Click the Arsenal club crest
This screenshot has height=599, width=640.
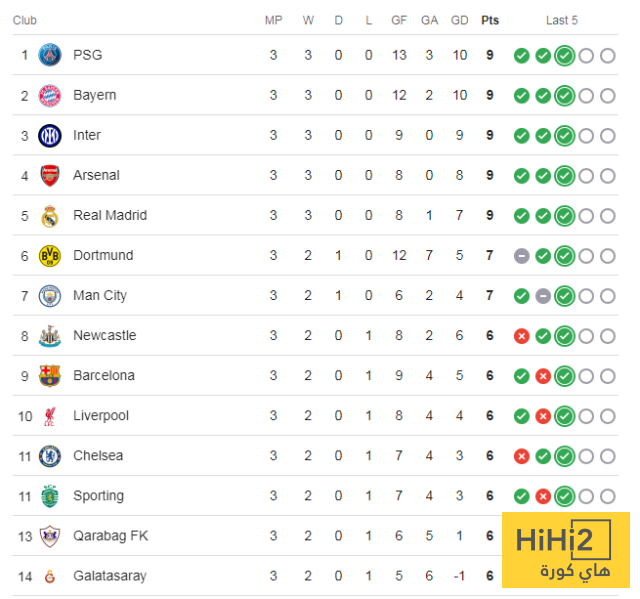49,175
